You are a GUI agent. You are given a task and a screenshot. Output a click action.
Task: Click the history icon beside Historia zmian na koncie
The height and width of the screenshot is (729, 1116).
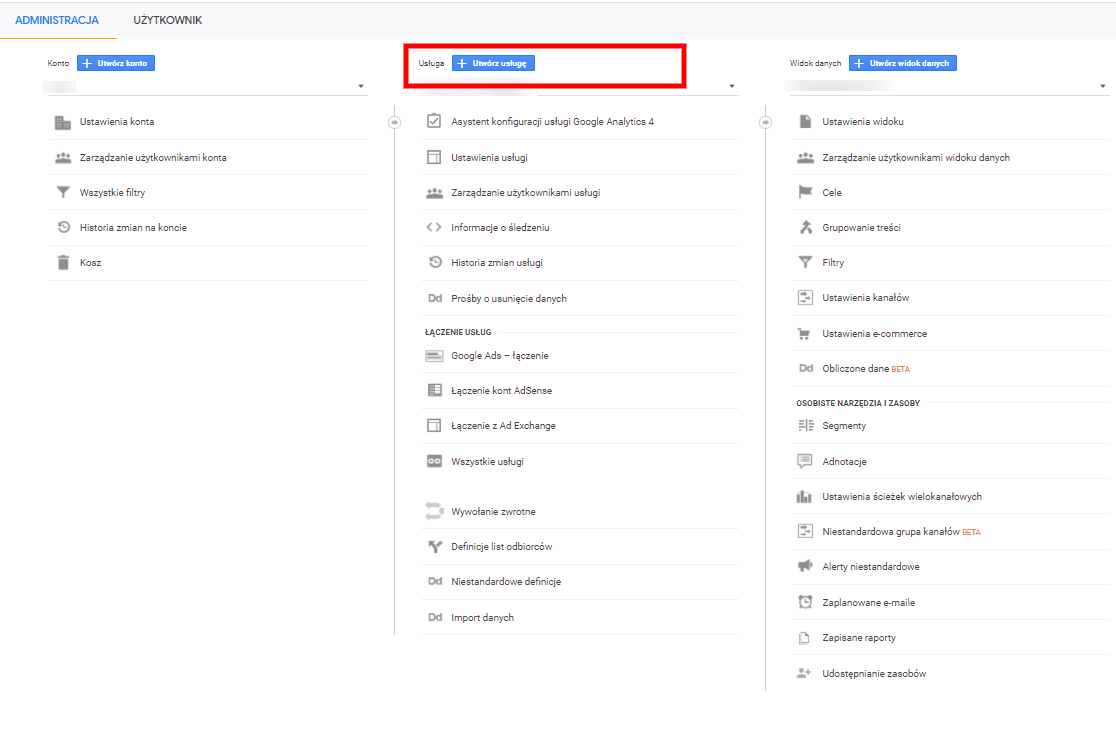coord(63,228)
